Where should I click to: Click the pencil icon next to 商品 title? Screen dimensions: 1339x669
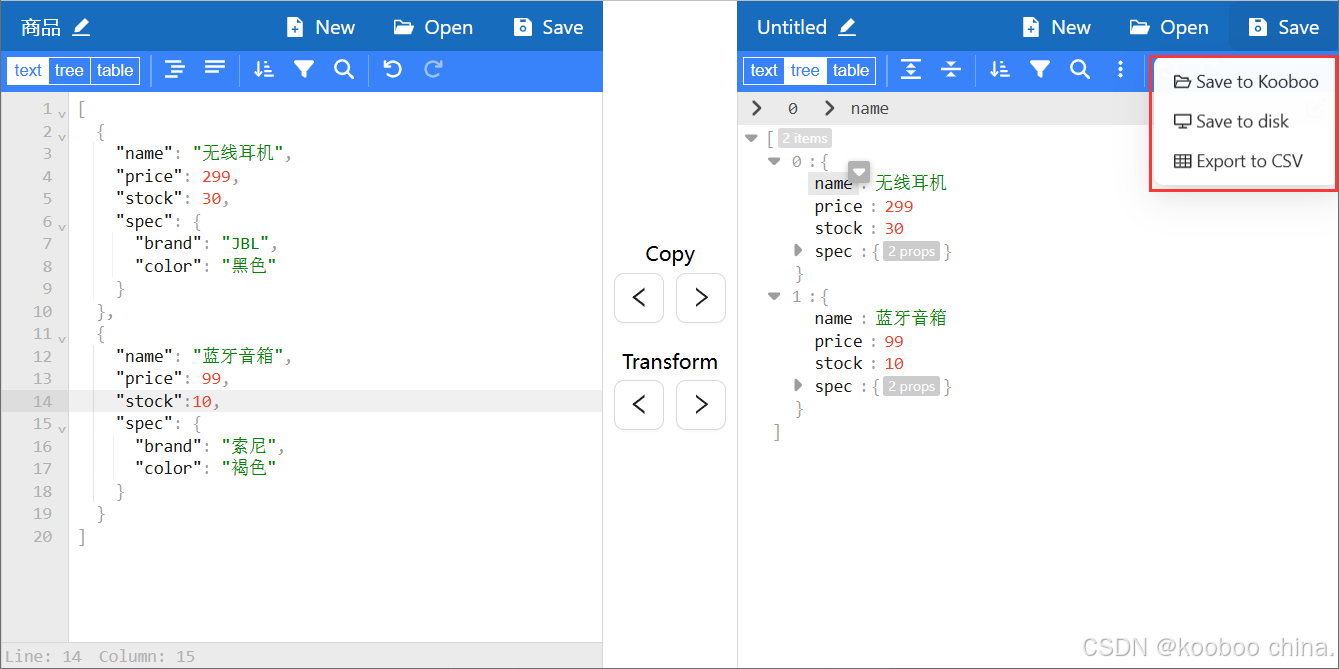click(x=81, y=27)
